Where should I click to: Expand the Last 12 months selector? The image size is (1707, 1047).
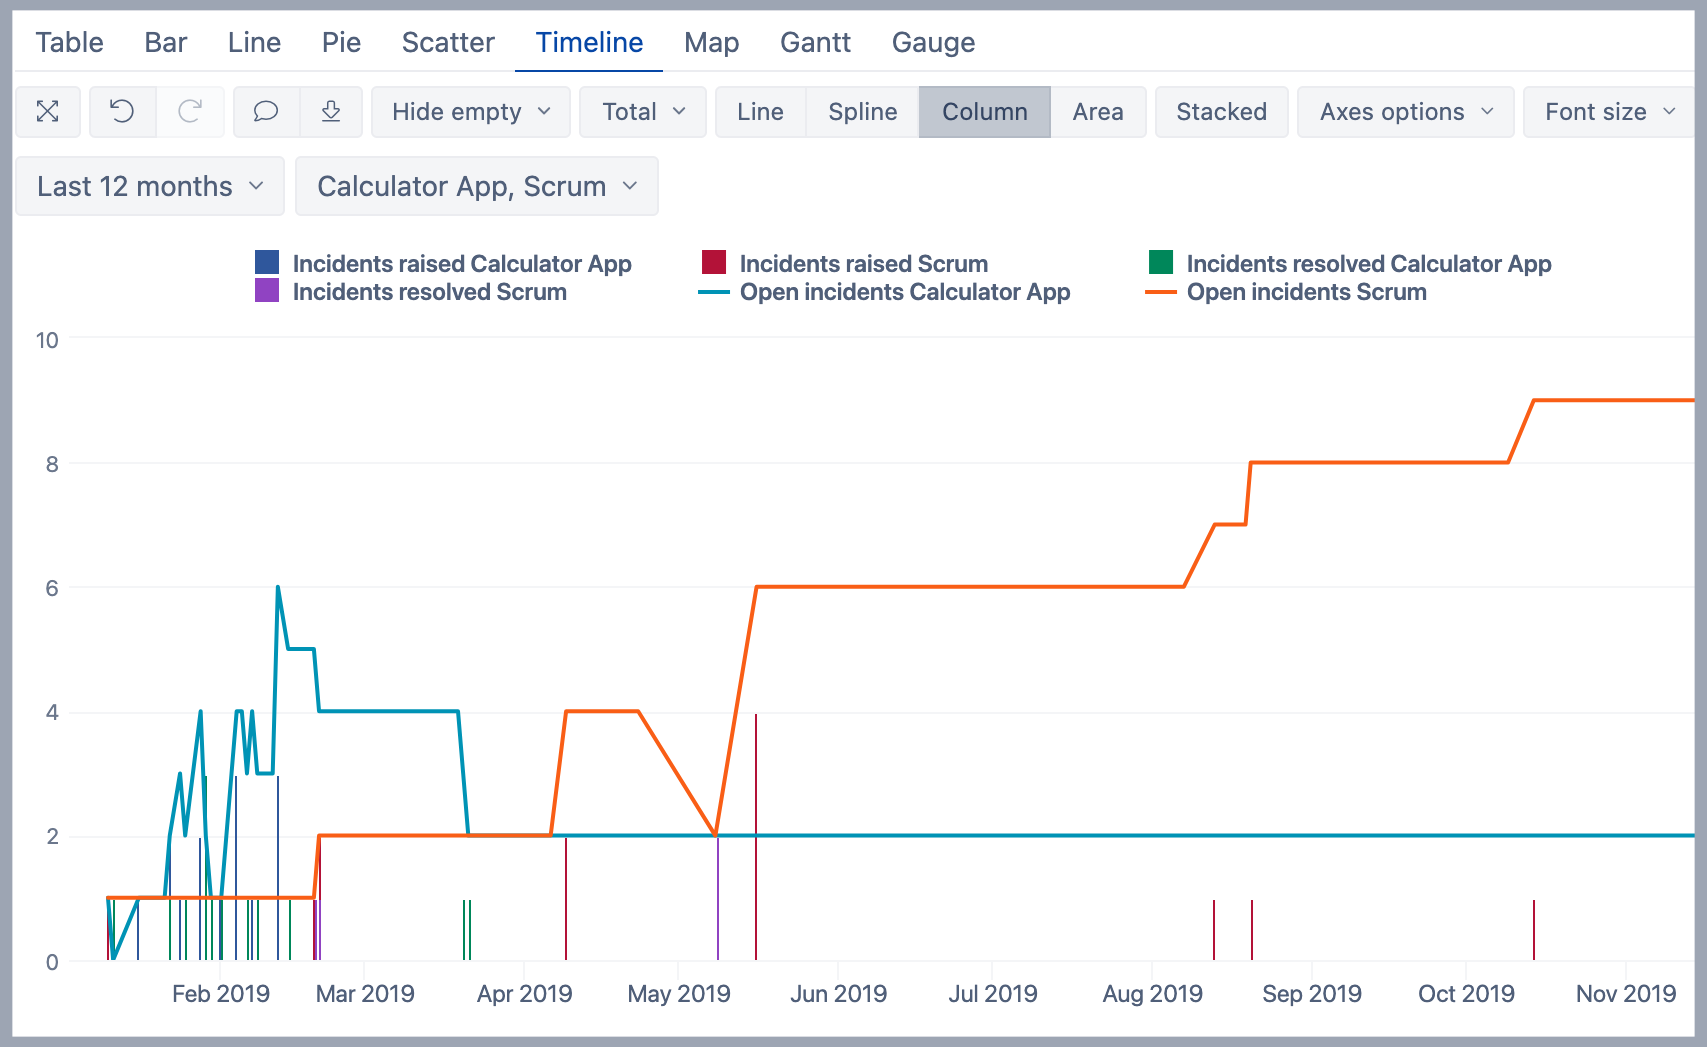pos(150,187)
